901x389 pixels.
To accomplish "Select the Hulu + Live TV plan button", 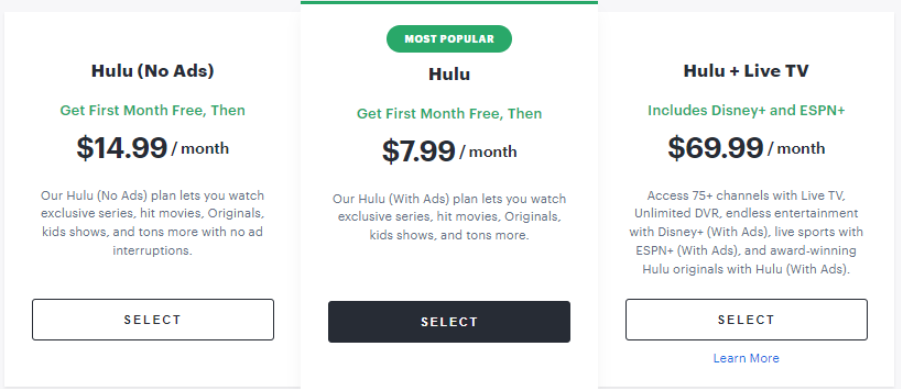I will point(746,319).
